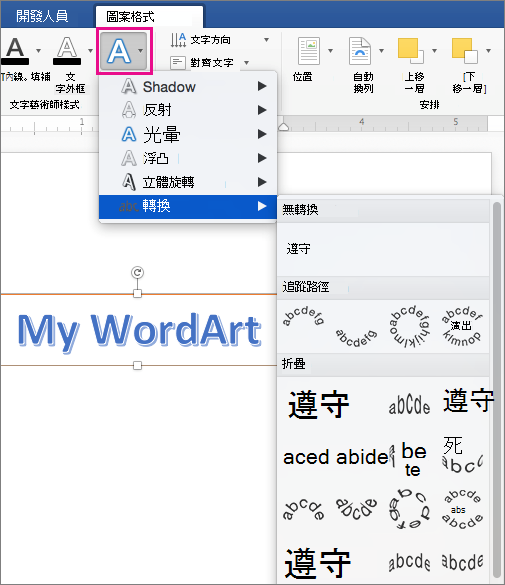
Task: Select the arch up follow-path transform
Action: pyautogui.click(x=303, y=316)
